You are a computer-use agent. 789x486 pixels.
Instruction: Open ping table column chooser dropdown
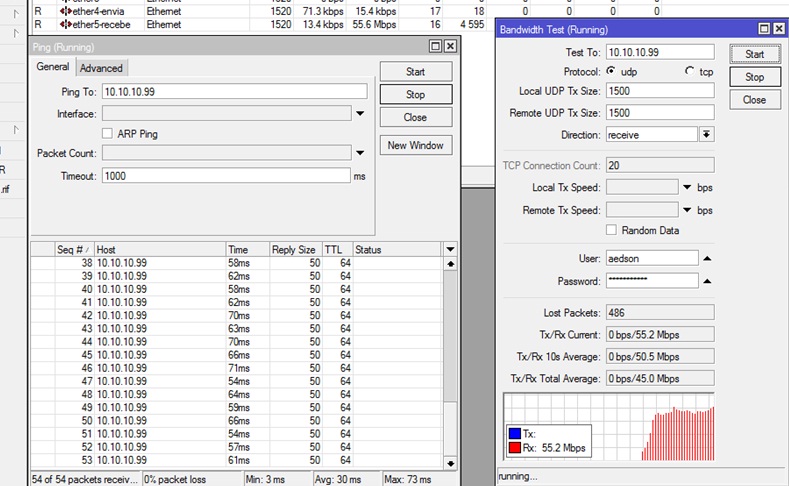tap(450, 249)
